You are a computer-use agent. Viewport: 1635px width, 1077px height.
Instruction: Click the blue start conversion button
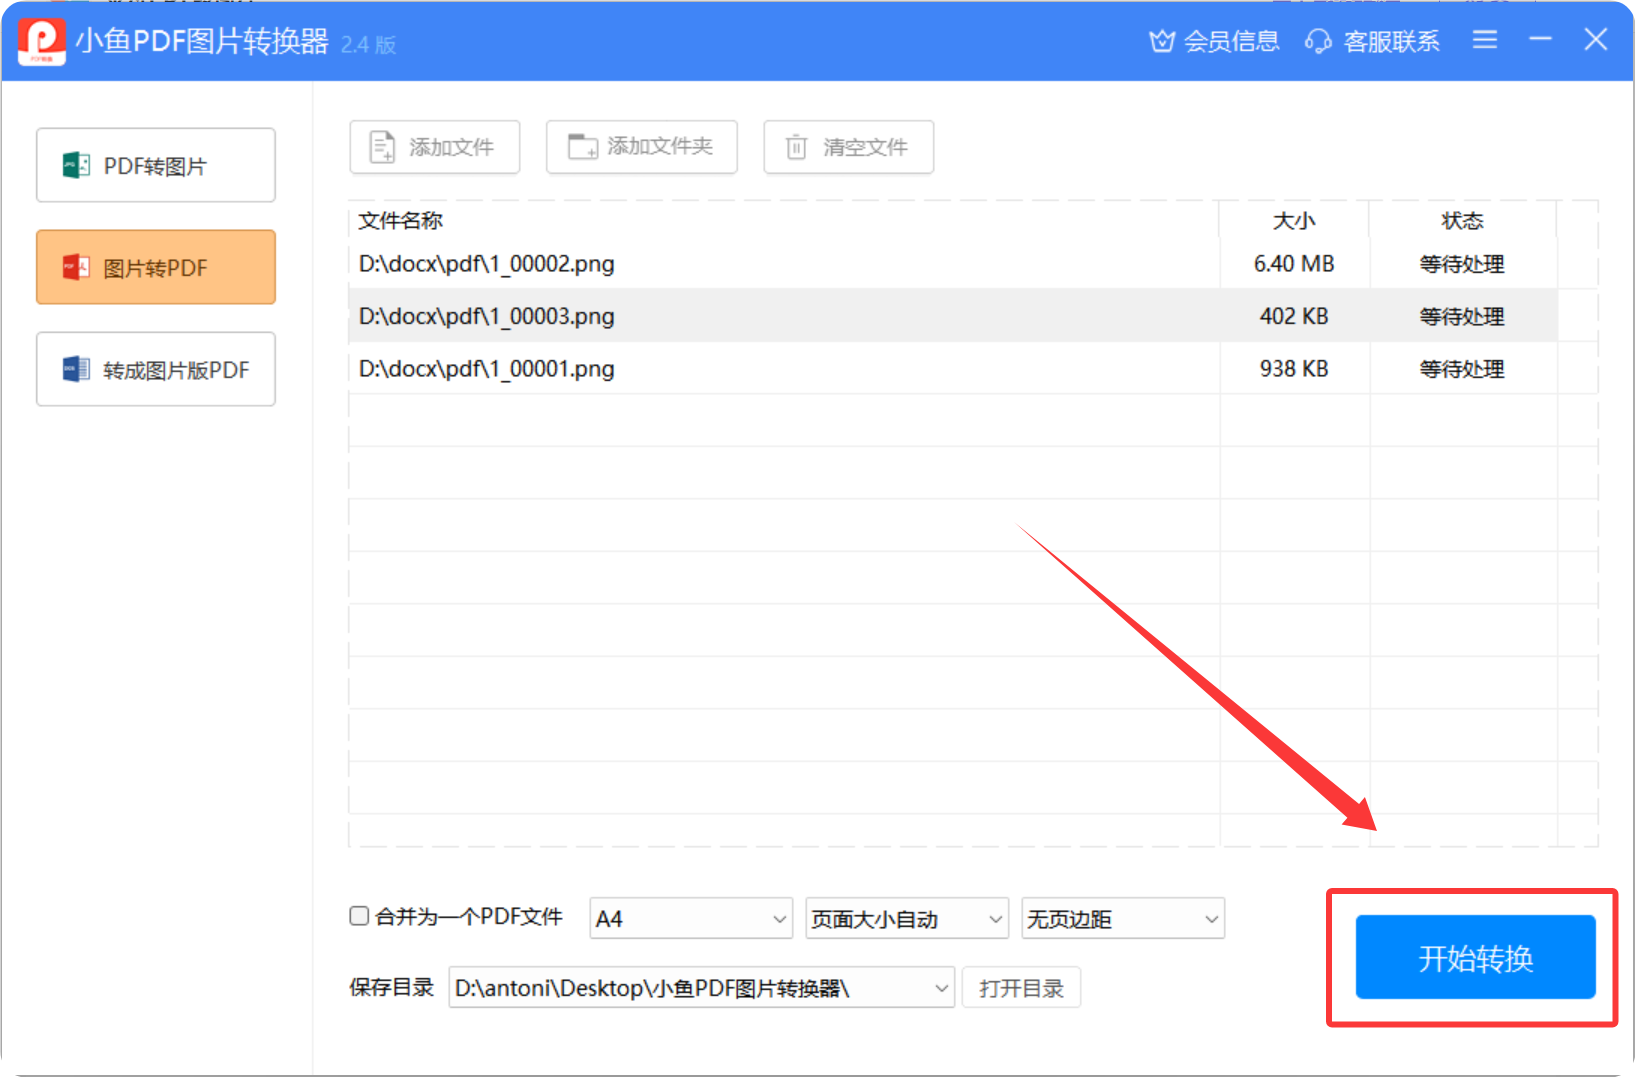pos(1475,958)
